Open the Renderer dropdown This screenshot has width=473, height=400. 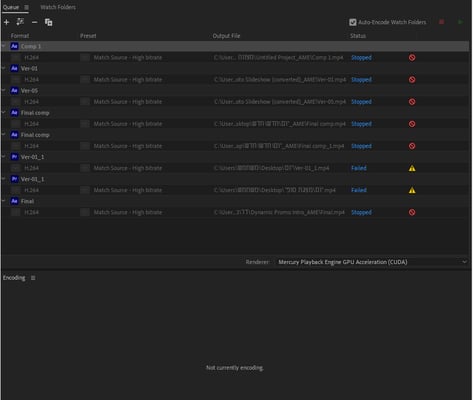tap(371, 262)
